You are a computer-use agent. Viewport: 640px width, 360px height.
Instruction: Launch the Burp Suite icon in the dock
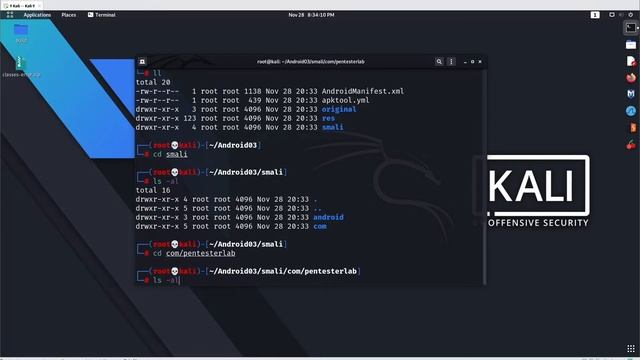click(633, 127)
